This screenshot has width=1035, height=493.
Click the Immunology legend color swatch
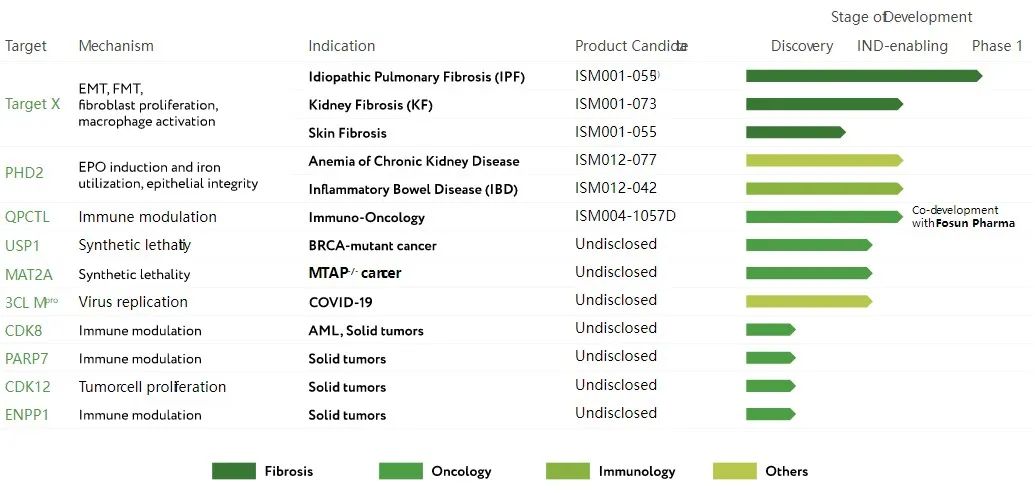[x=567, y=471]
